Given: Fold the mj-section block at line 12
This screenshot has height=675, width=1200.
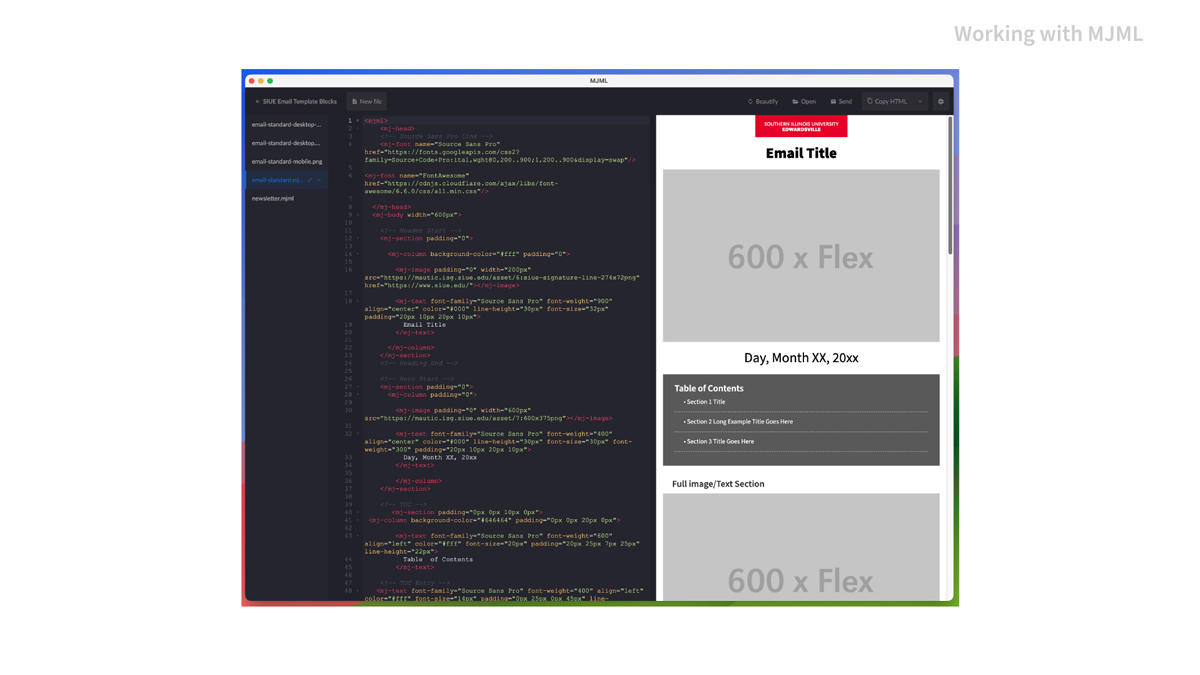Looking at the screenshot, I should (358, 238).
